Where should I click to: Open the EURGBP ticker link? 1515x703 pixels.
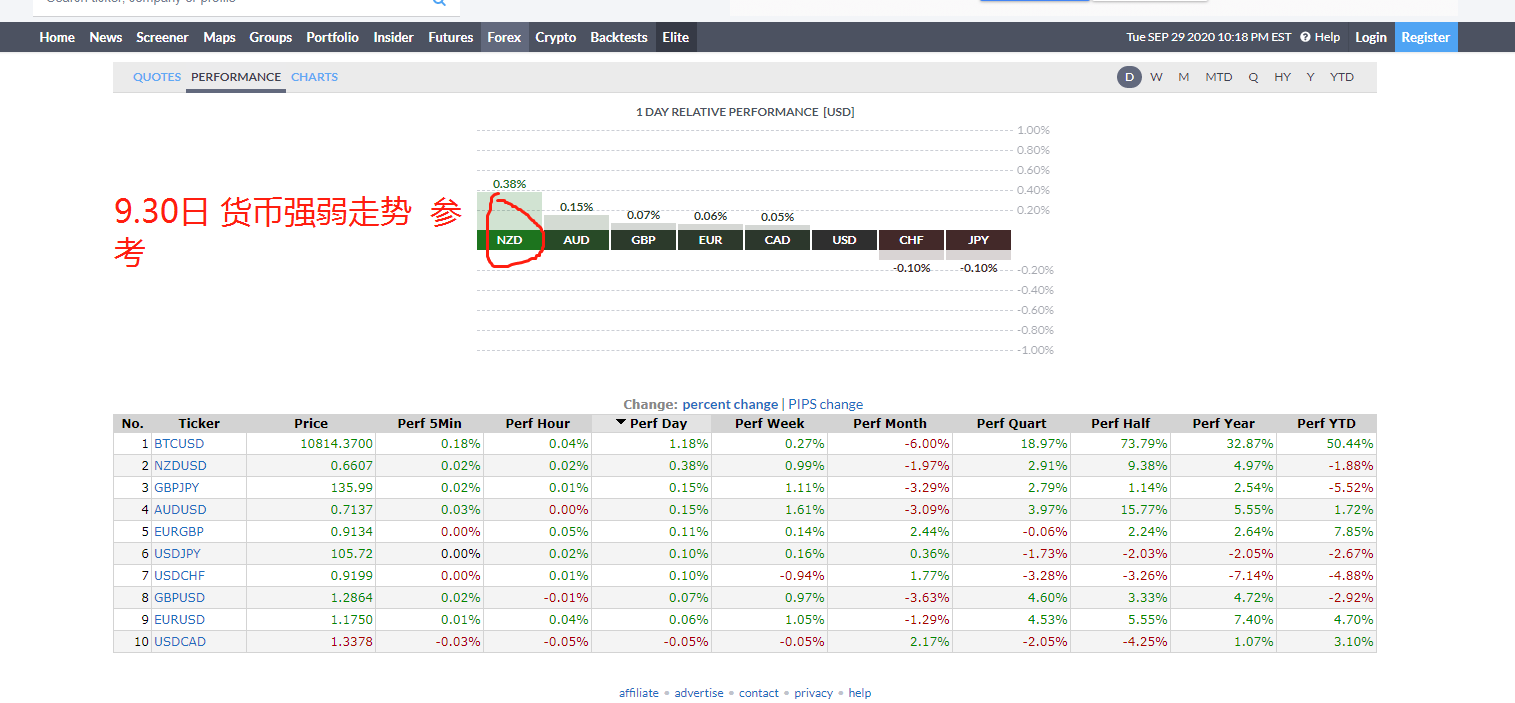pos(179,531)
